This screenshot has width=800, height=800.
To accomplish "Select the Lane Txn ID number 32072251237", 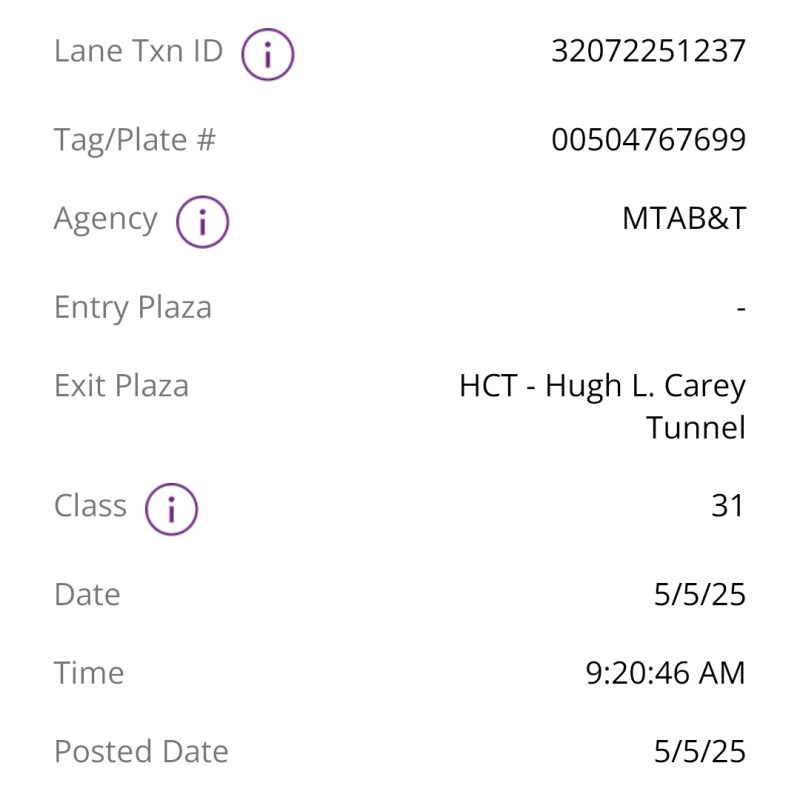I will point(648,51).
